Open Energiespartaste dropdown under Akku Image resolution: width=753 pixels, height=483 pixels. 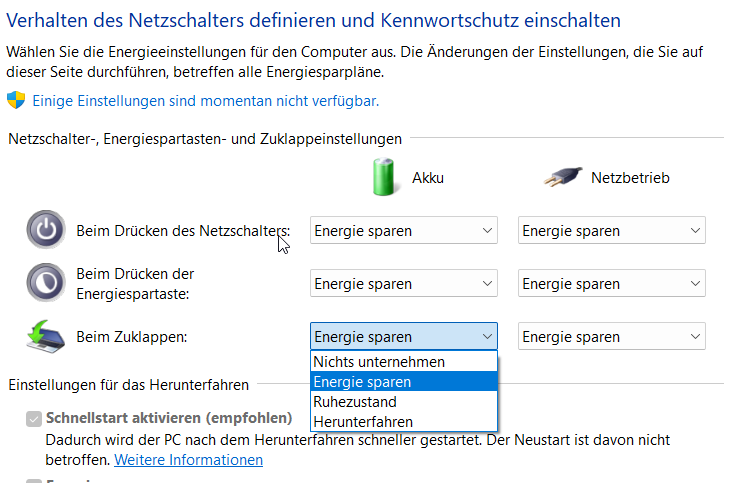tap(403, 284)
